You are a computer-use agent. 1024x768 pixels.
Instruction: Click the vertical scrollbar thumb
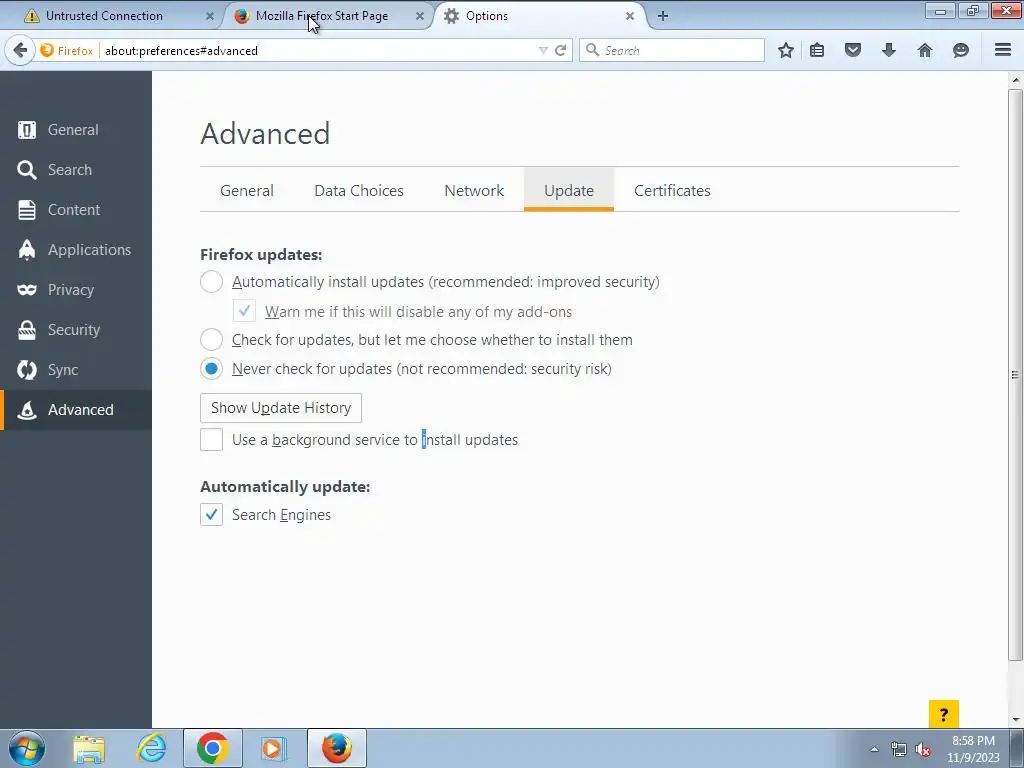pos(1015,374)
